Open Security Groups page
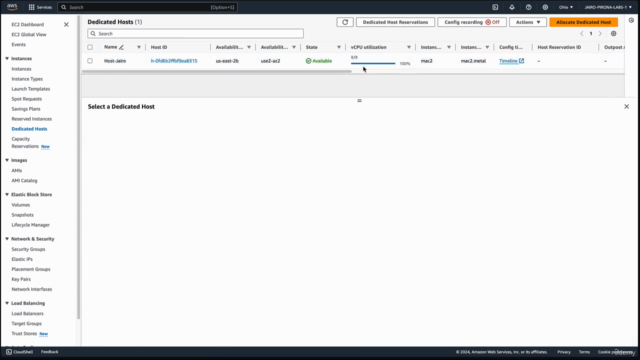The width and height of the screenshot is (640, 360). pos(28,249)
